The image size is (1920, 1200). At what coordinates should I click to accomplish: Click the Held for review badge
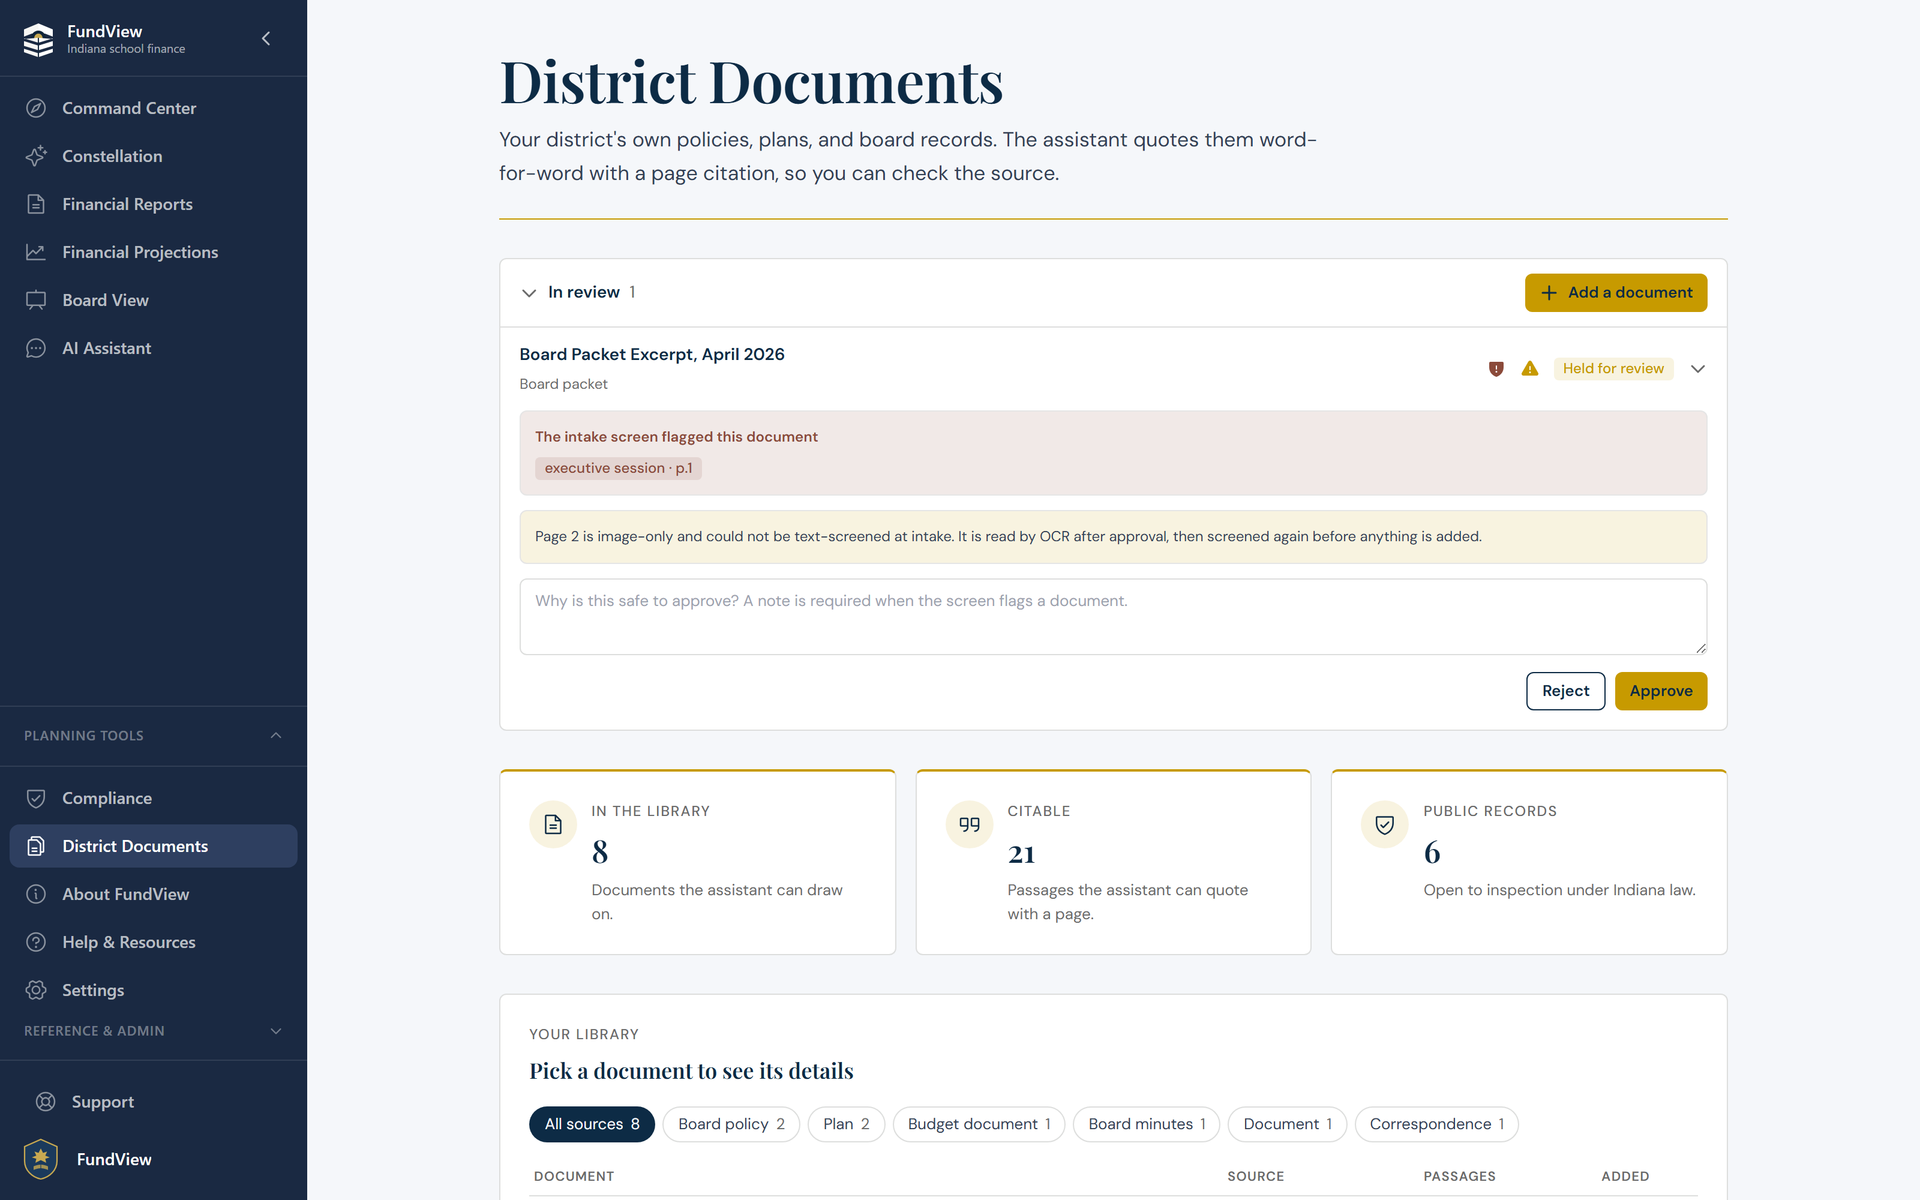pos(1613,369)
